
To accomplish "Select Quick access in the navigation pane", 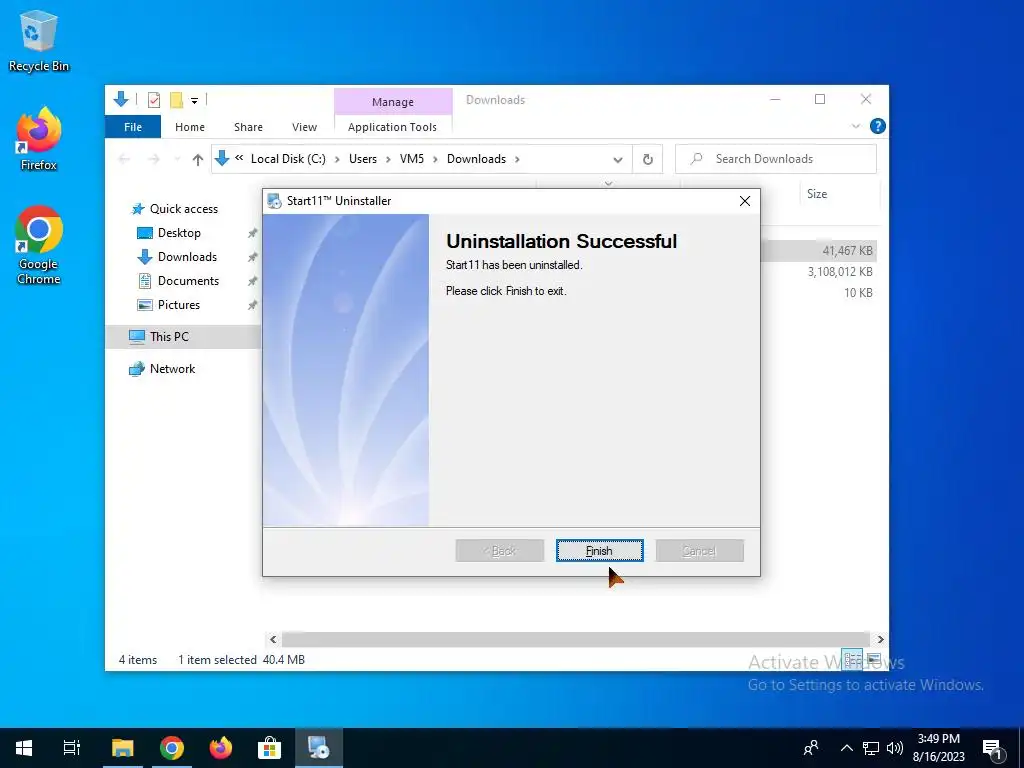I will [184, 208].
